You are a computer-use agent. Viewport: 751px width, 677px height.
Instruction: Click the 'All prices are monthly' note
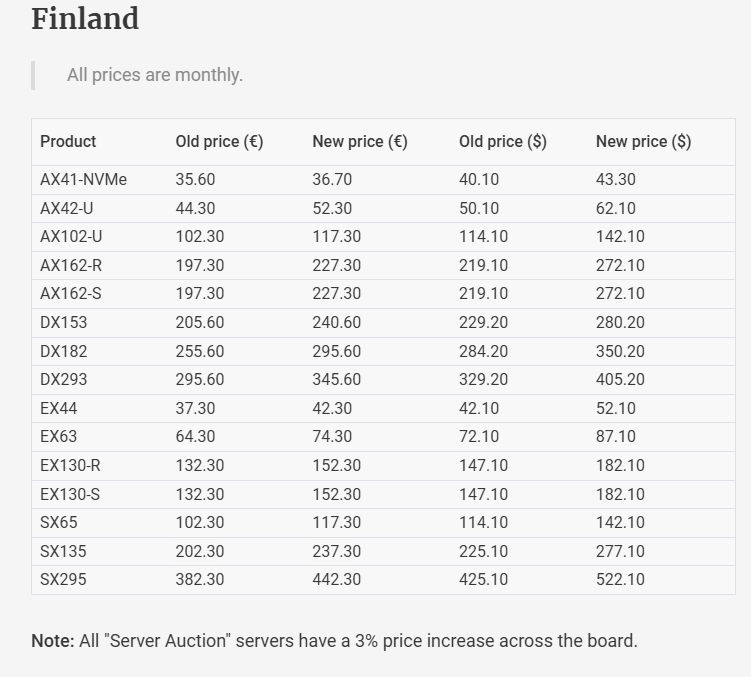coord(155,75)
